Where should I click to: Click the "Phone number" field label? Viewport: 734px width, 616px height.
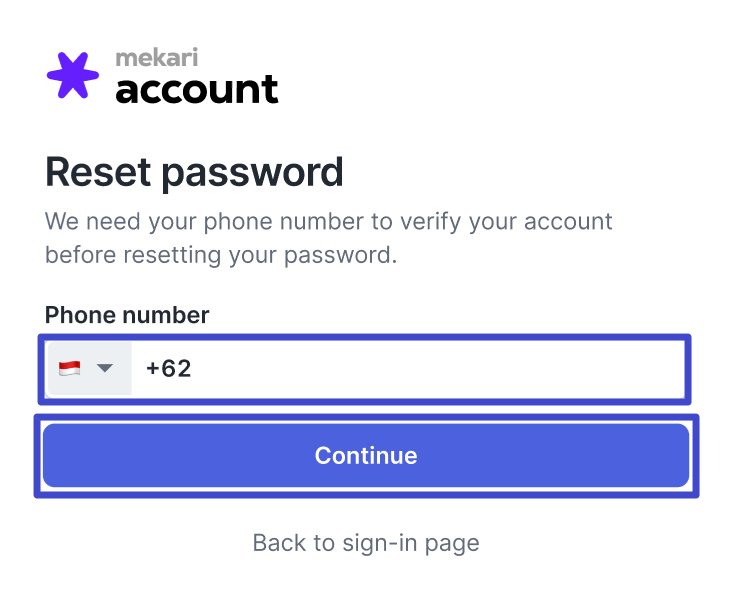click(x=127, y=315)
